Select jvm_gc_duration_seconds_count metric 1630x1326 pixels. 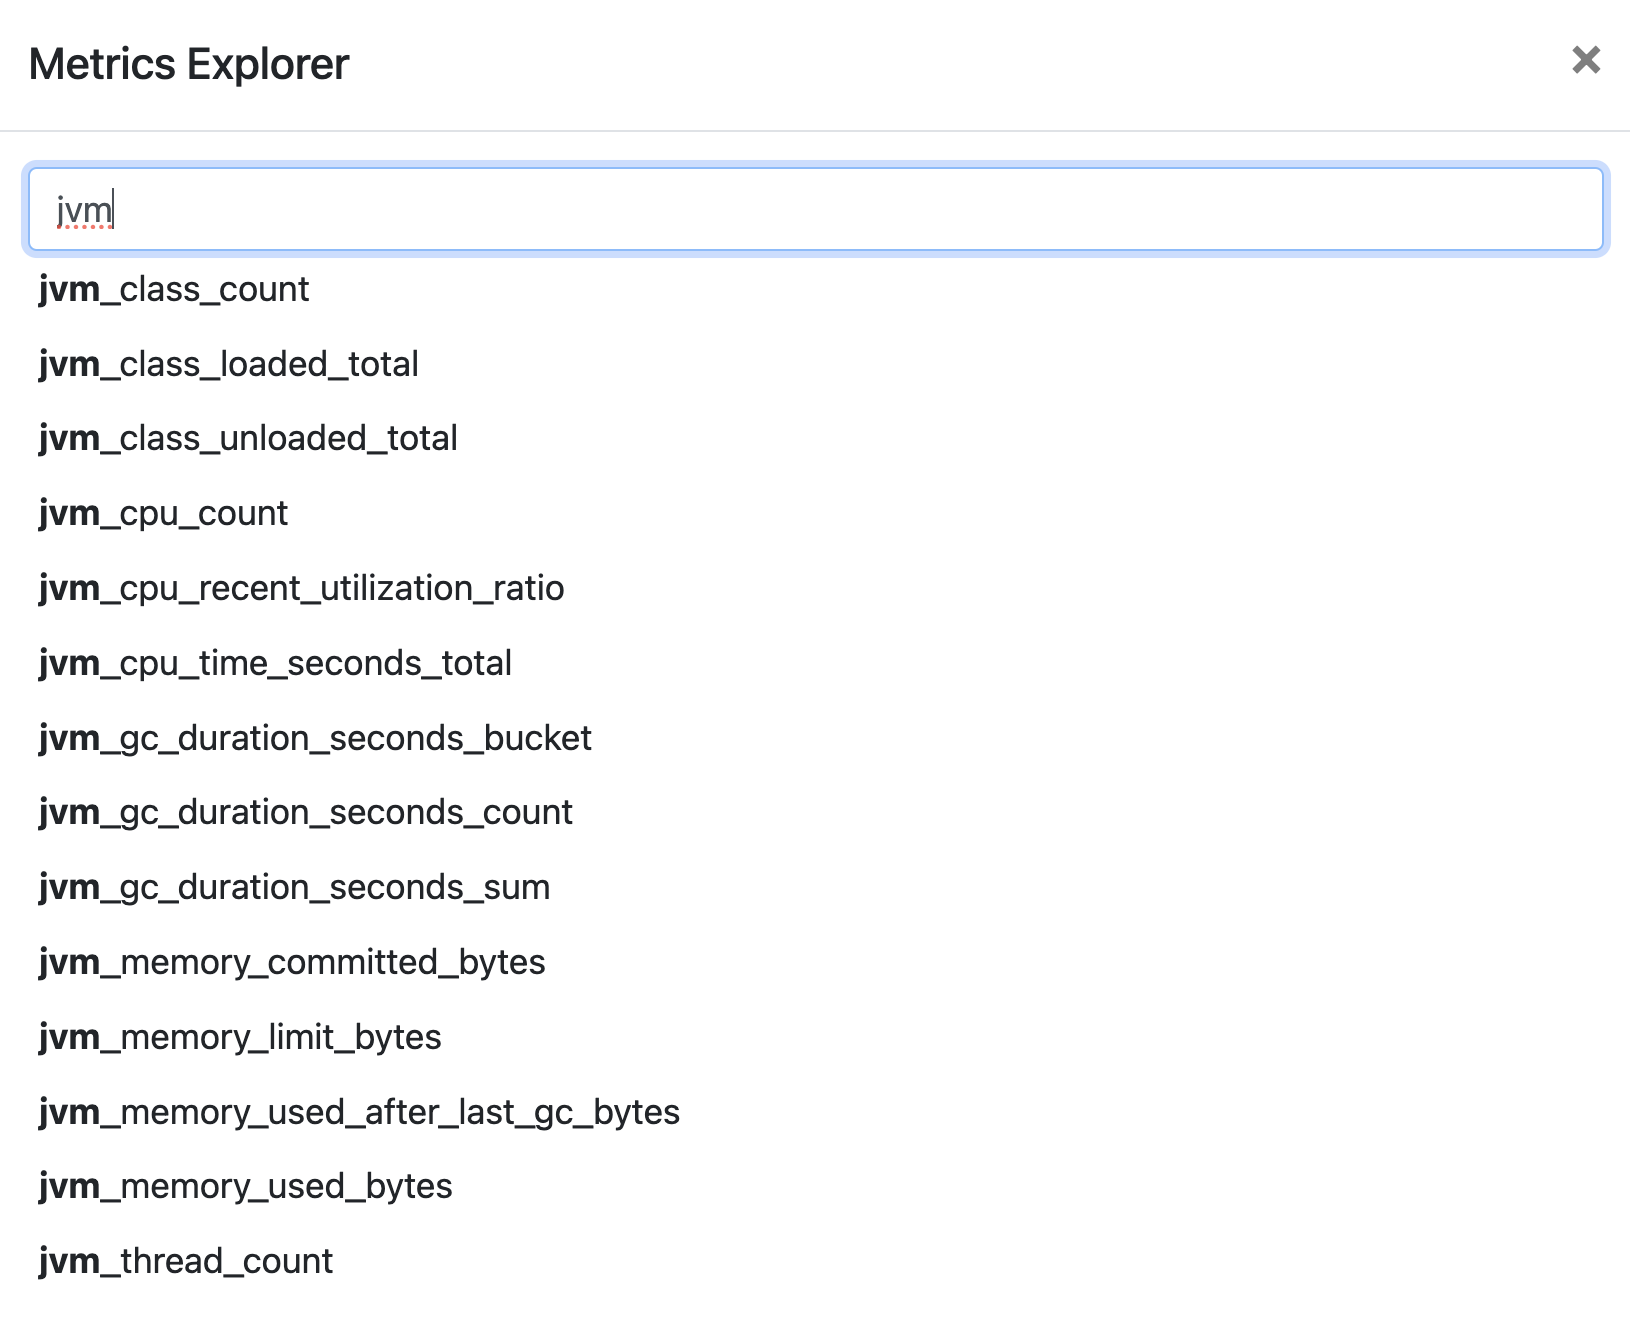coord(305,812)
